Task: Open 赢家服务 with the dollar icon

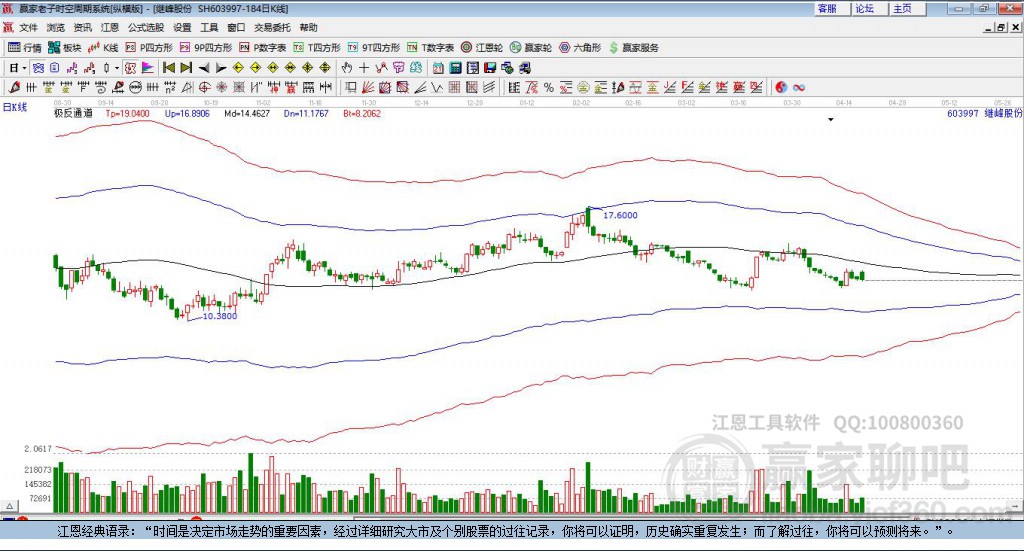Action: tap(634, 48)
